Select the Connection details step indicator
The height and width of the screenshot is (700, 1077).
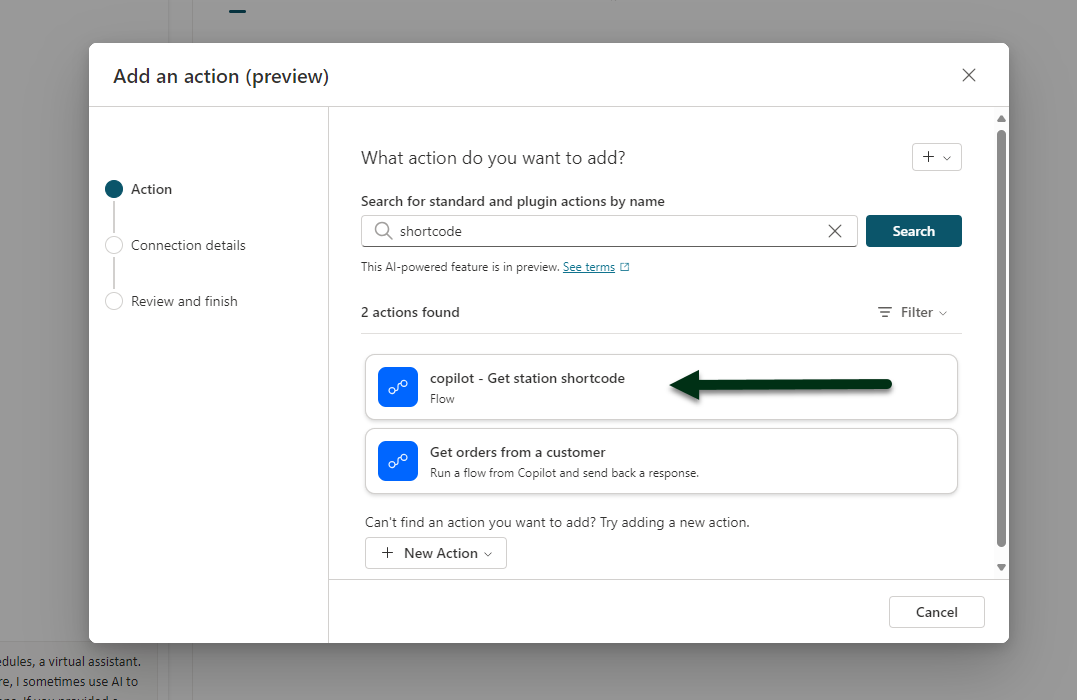point(114,245)
